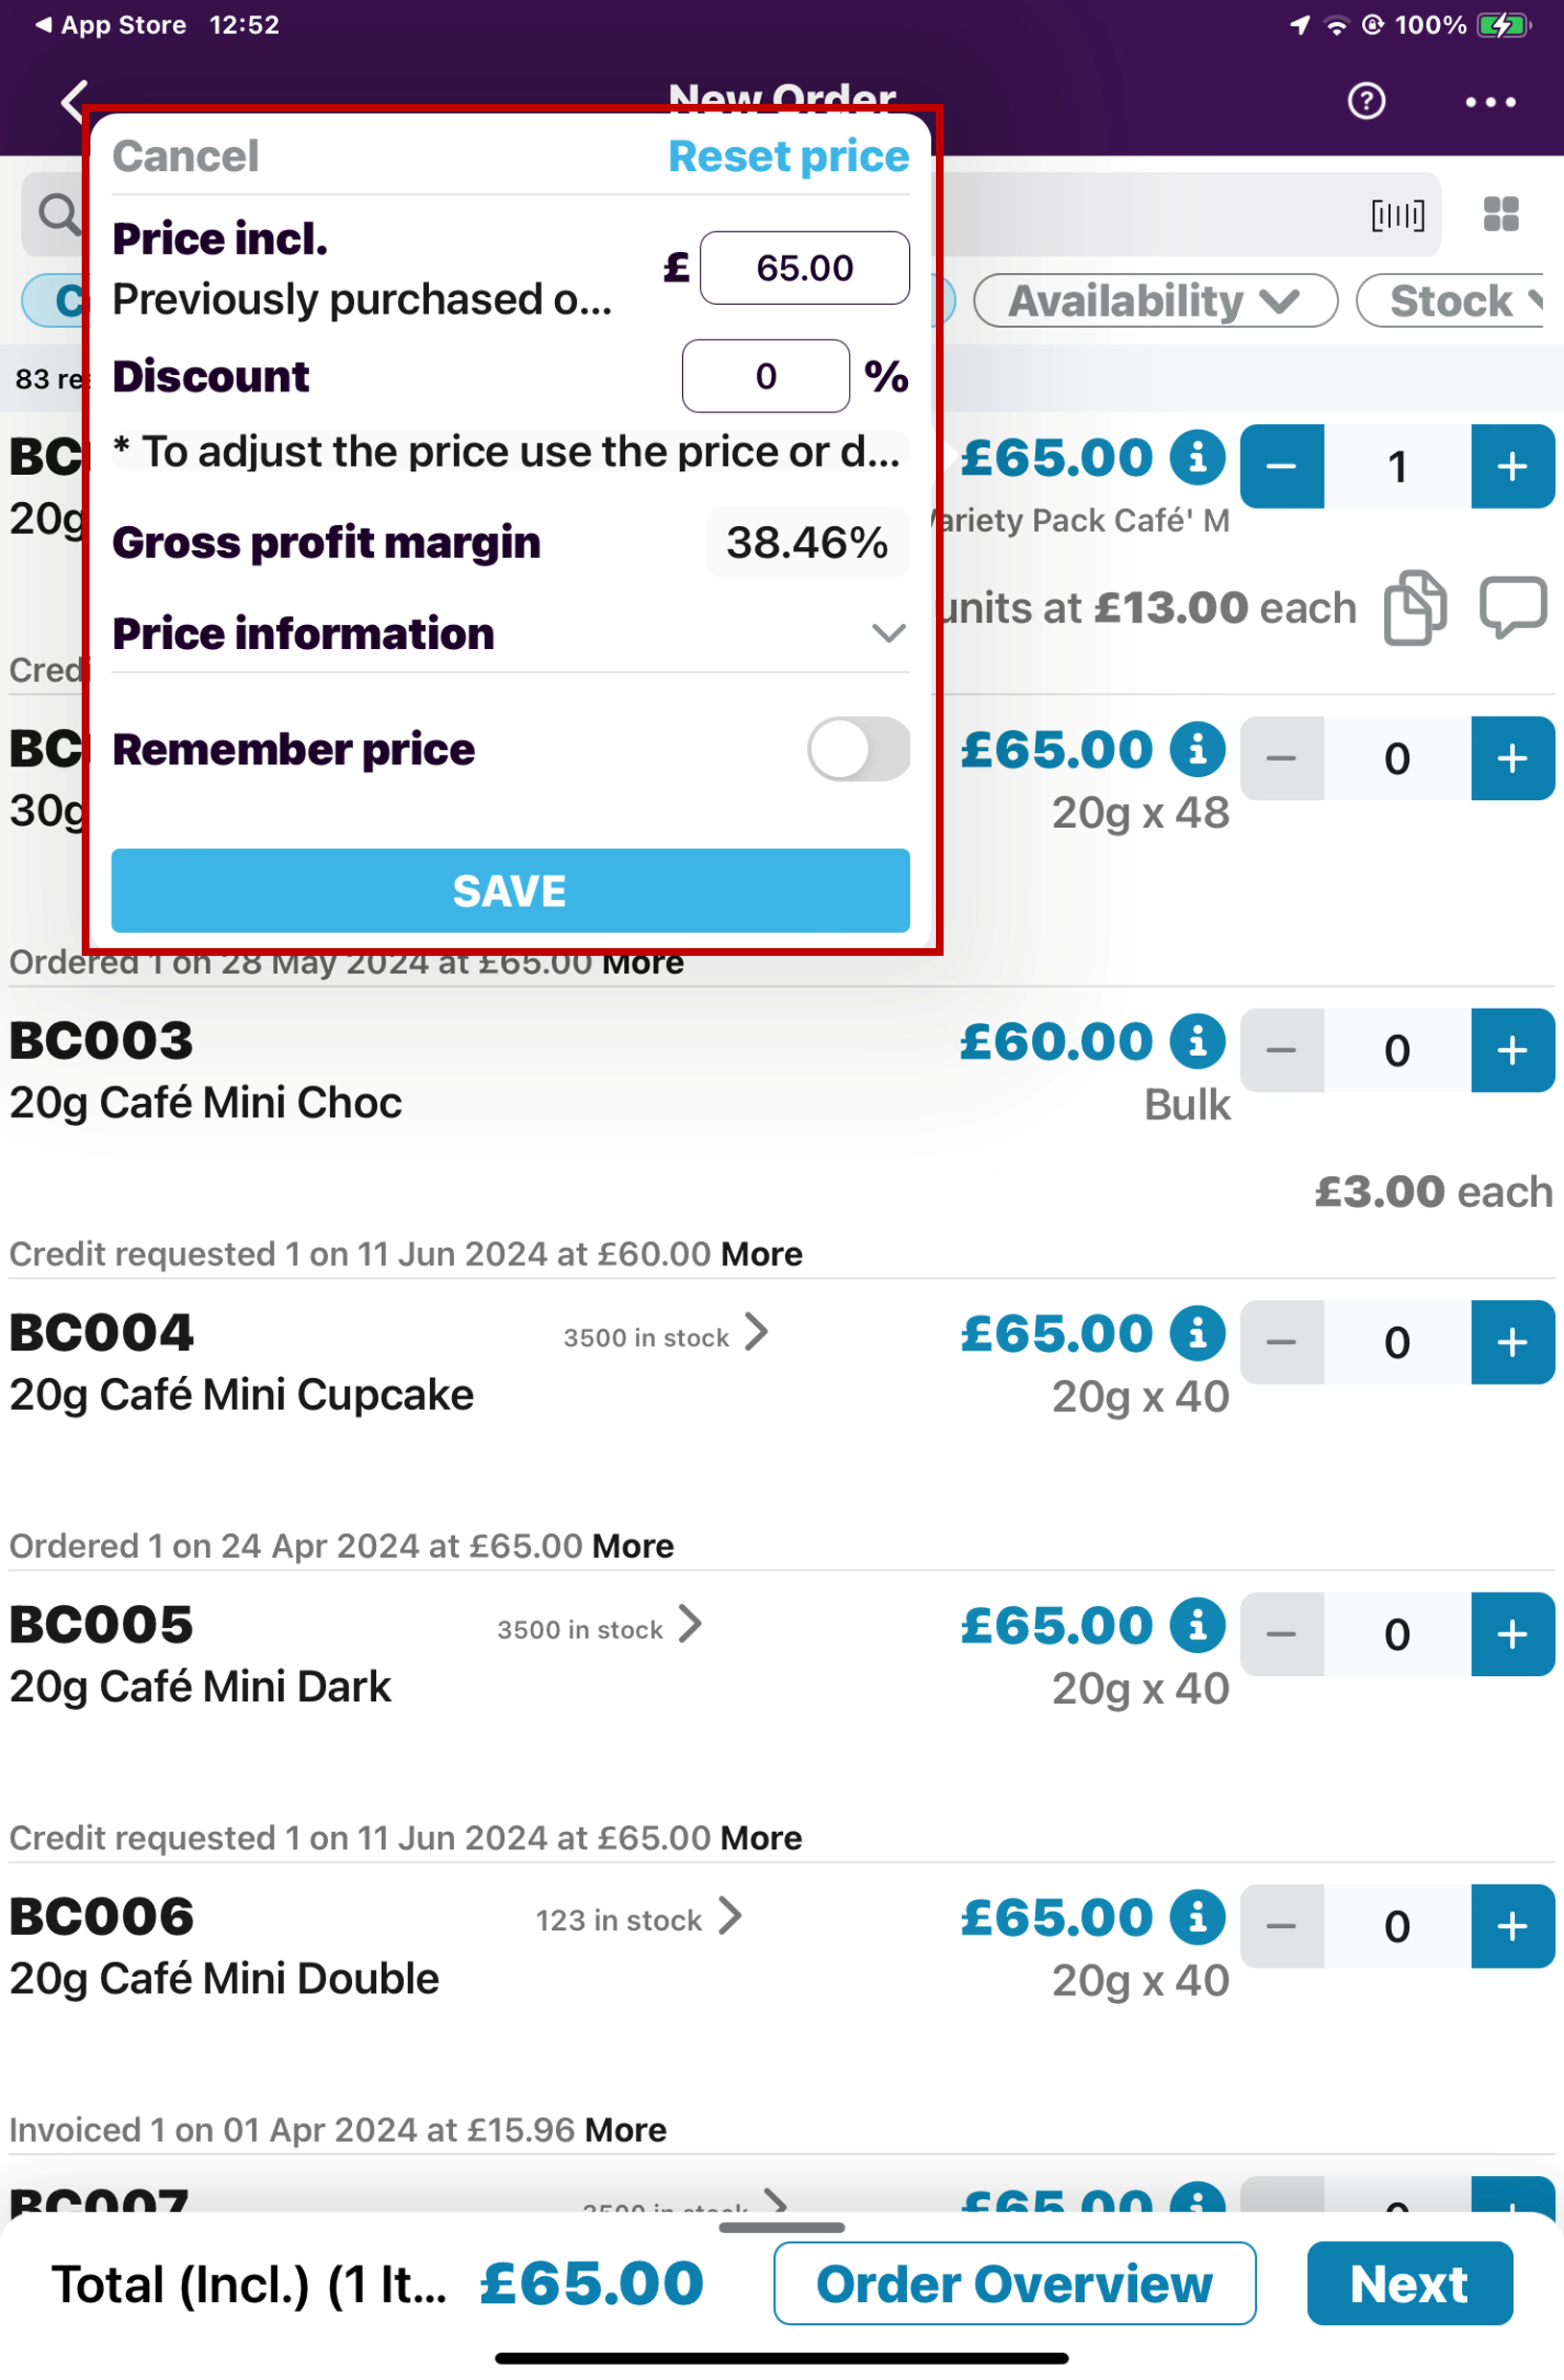Switch to grid view layout icon
1564x2380 pixels.
(1500, 214)
